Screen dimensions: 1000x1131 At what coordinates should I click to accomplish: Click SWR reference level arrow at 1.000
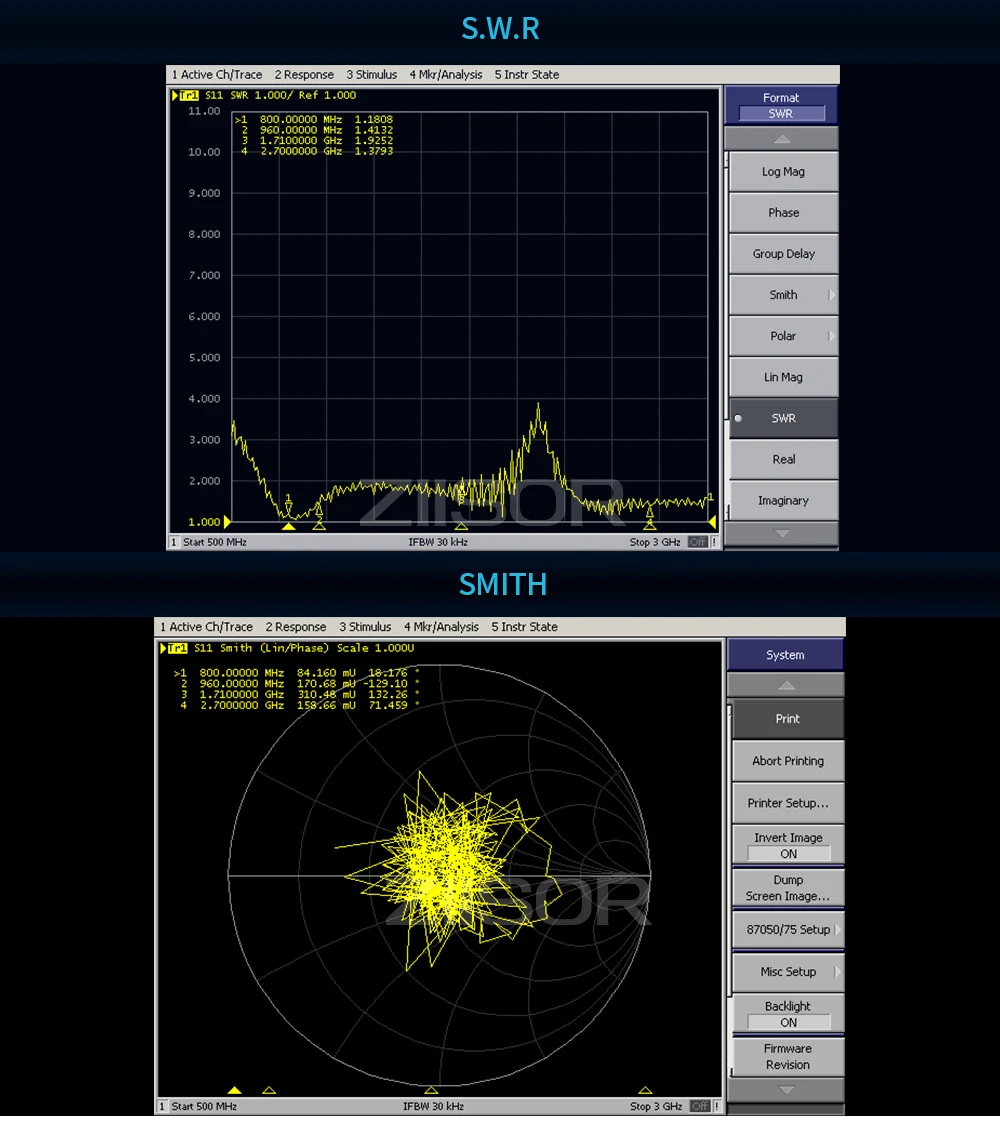pos(227,522)
